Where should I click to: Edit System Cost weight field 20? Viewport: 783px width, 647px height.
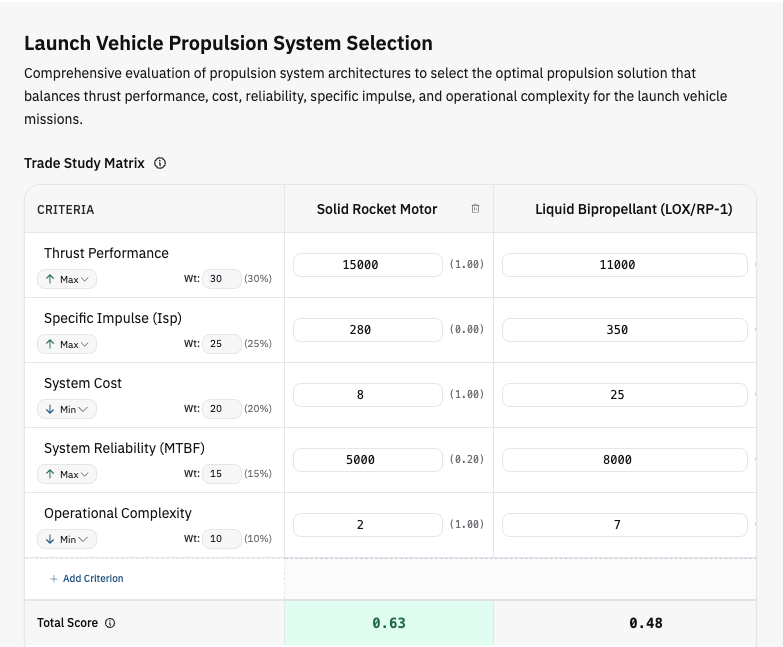[222, 408]
